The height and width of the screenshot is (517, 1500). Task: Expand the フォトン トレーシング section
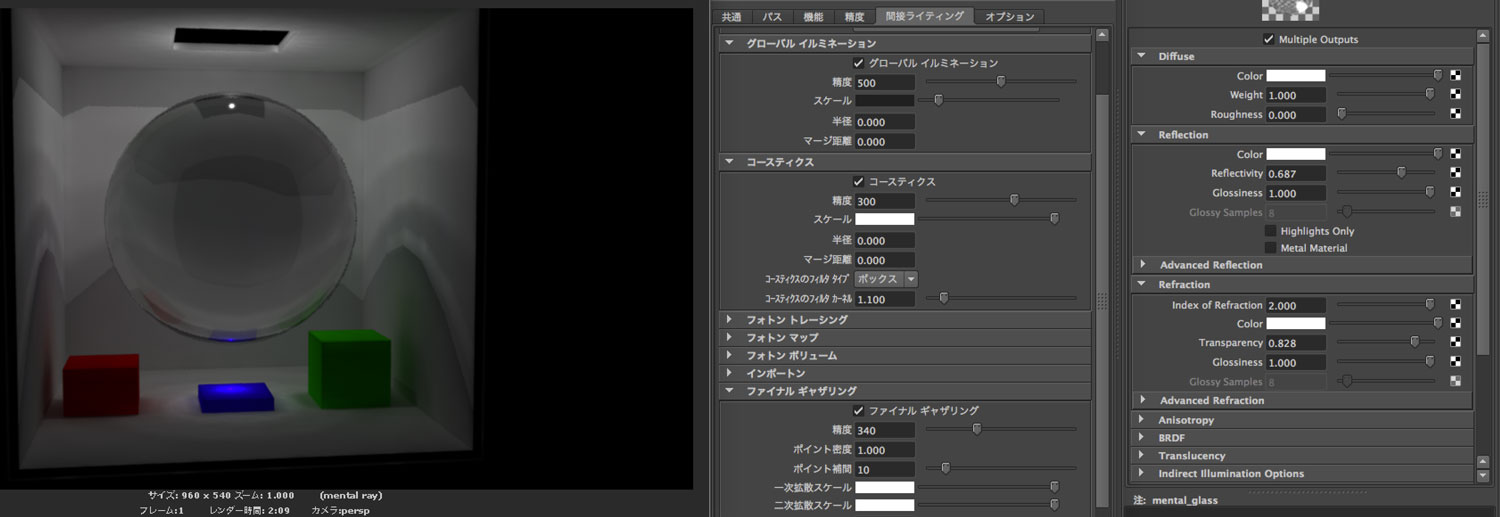(729, 320)
